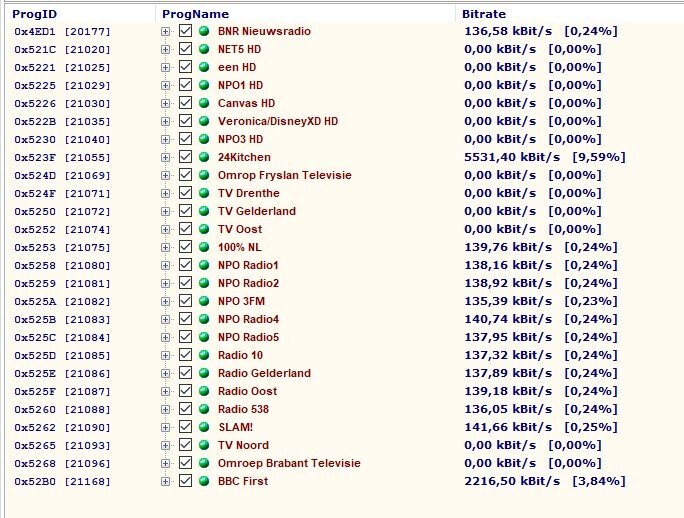Sort by the ProgID column header
Image resolution: width=684 pixels, height=518 pixels.
click(34, 14)
